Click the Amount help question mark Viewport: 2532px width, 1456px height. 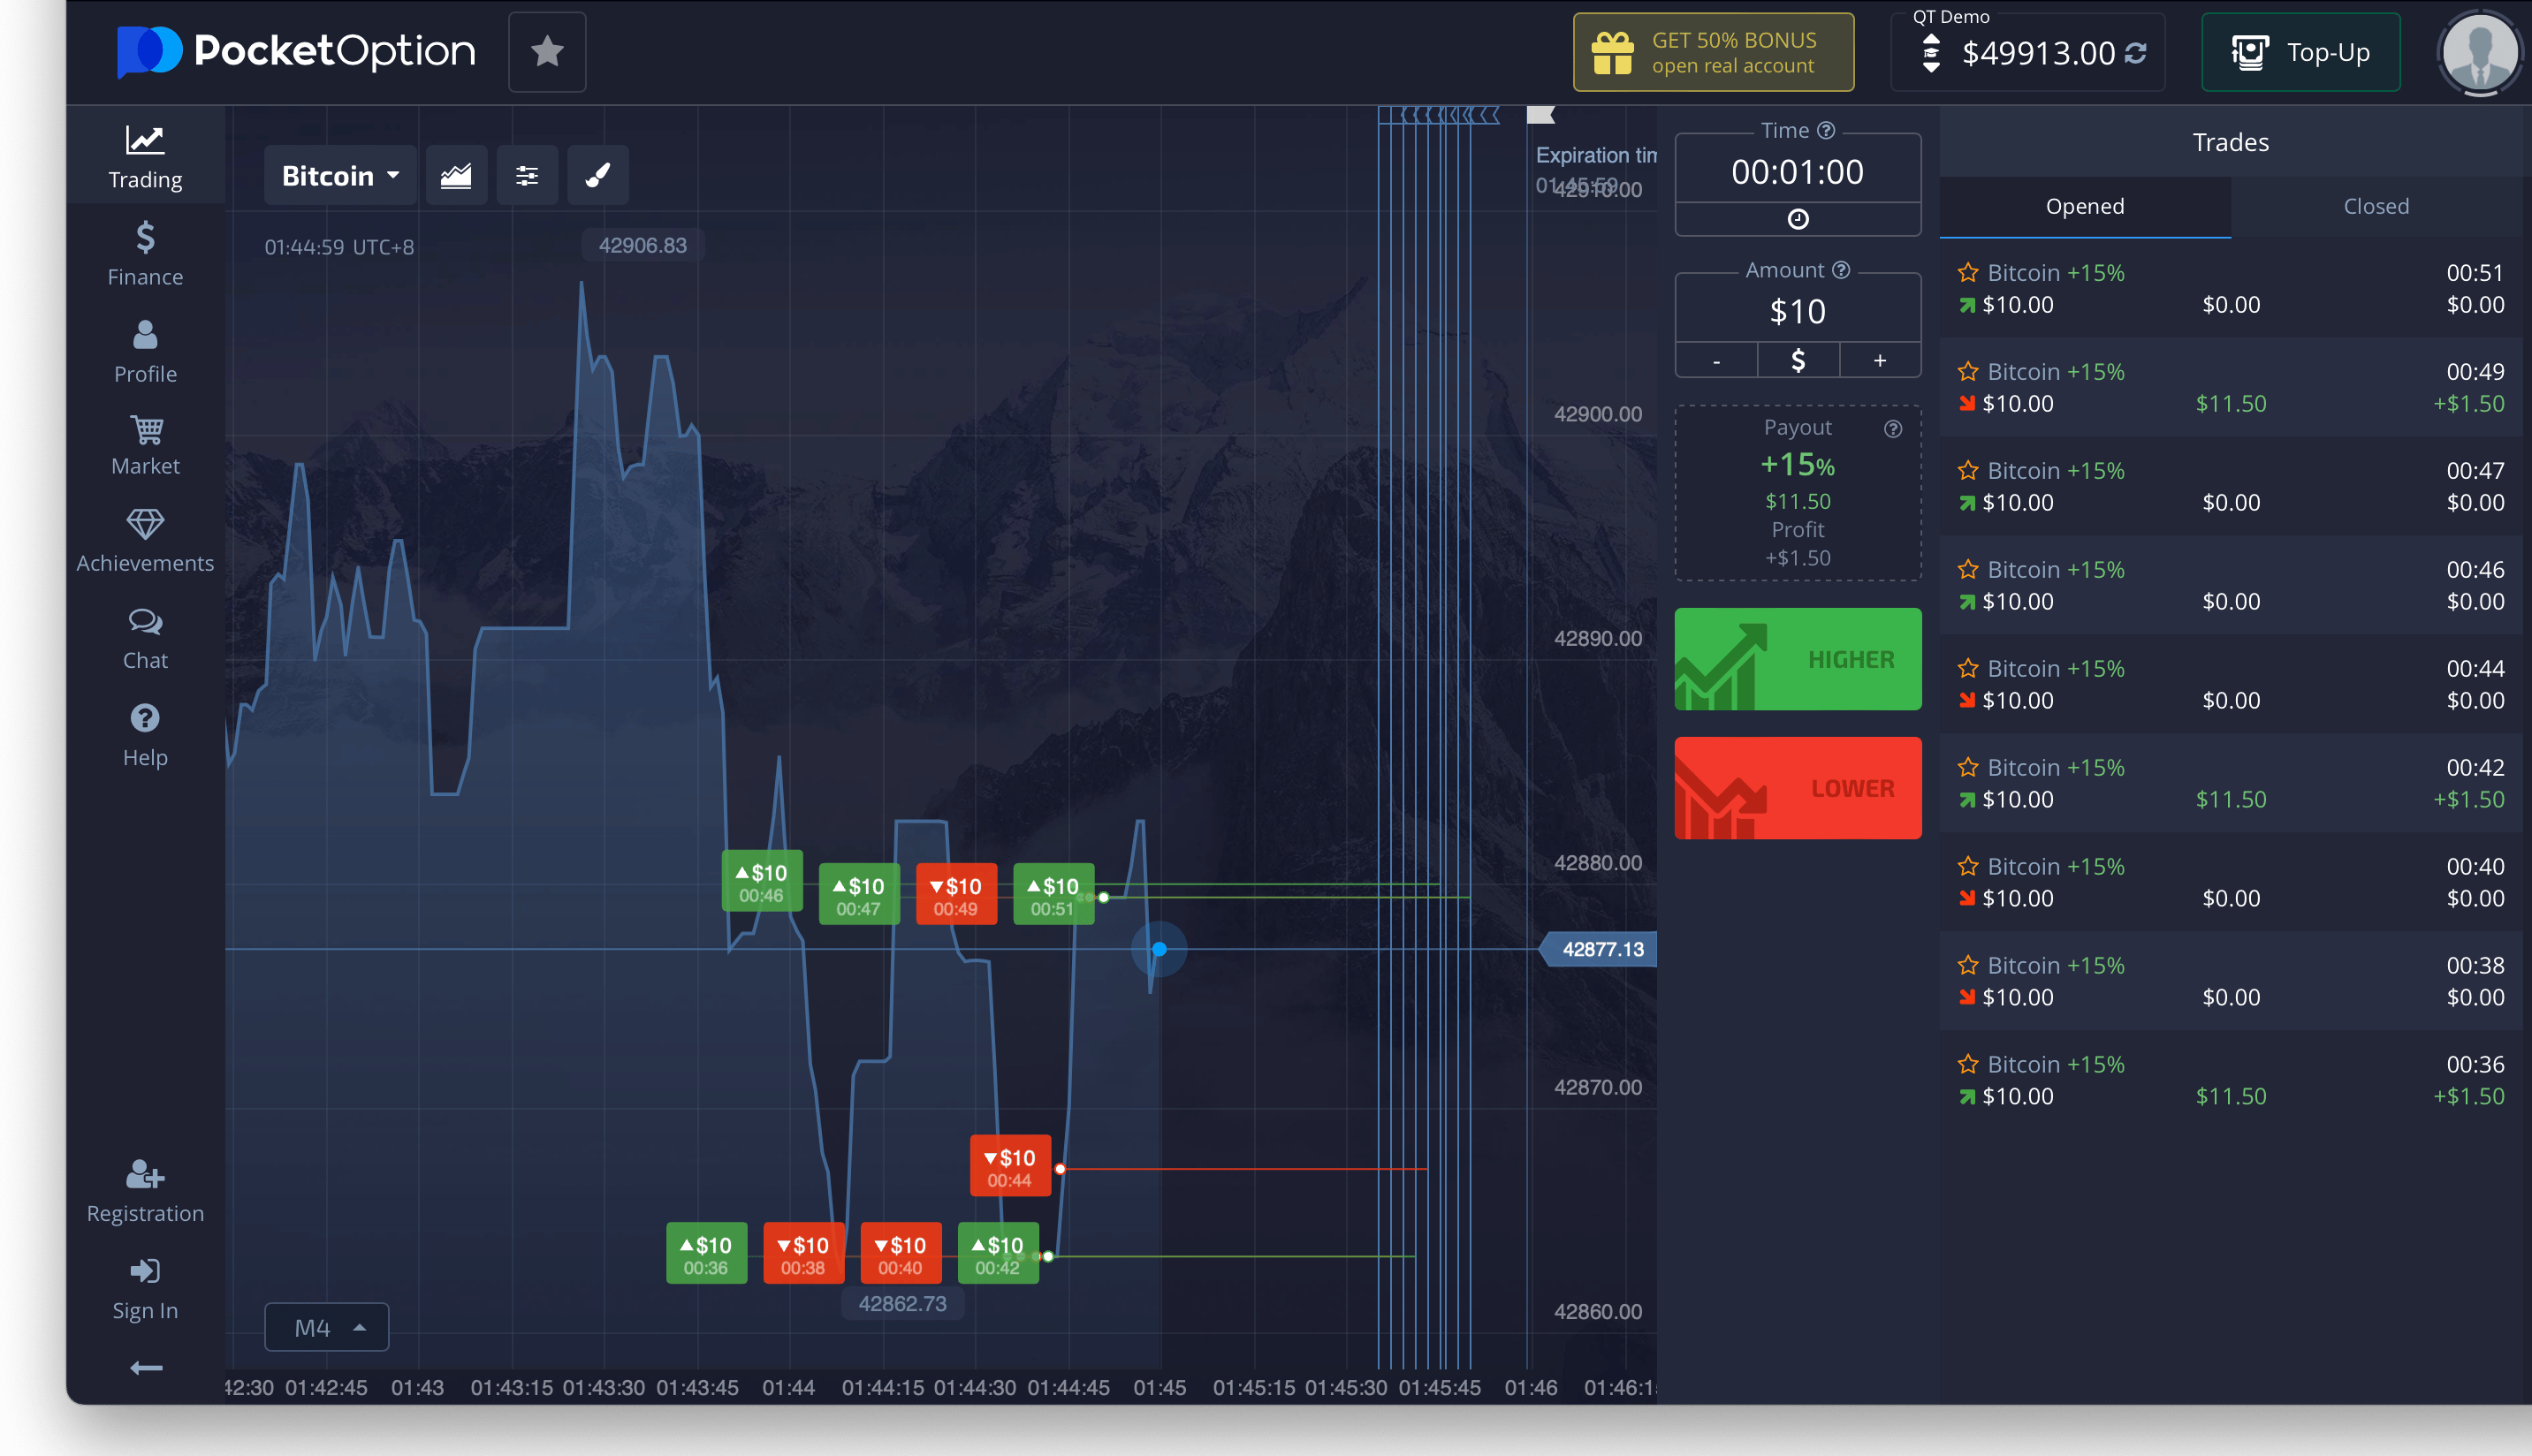(x=1840, y=270)
